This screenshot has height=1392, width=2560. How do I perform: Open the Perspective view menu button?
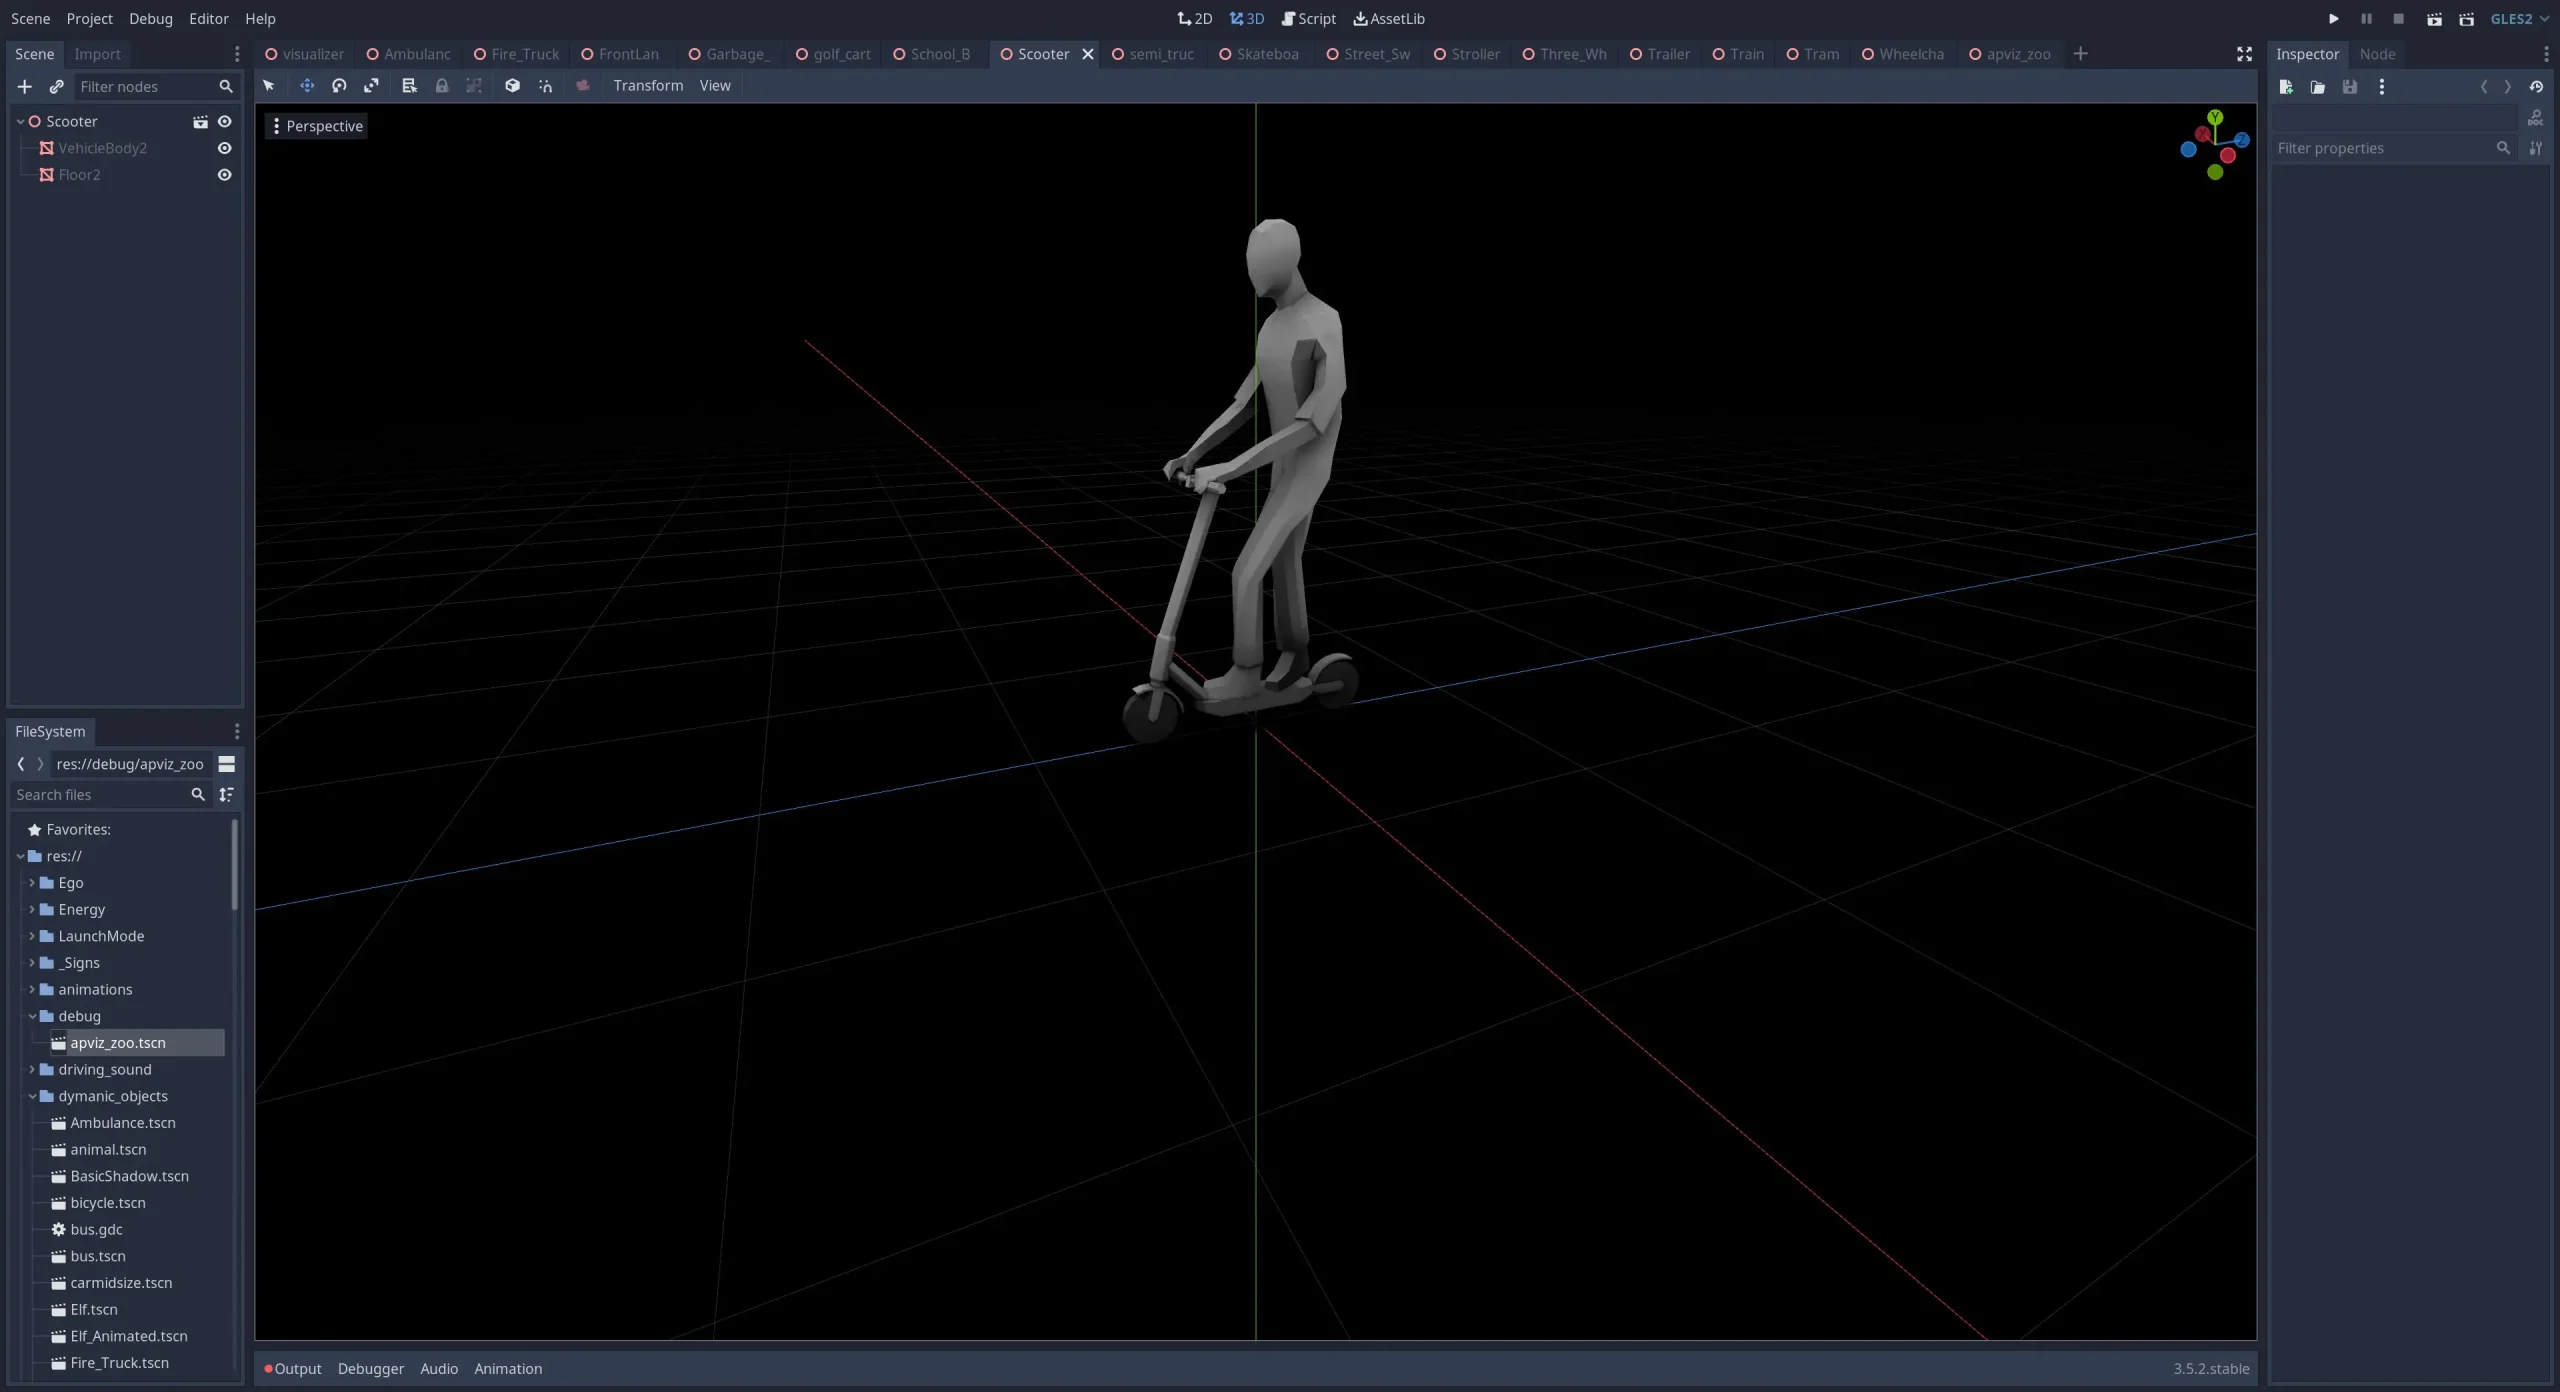coord(316,126)
